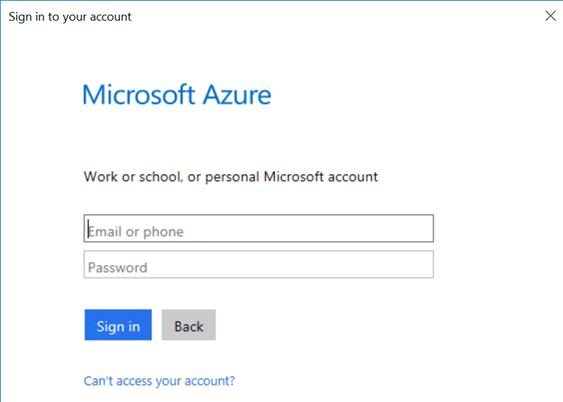Viewport: 563px width, 402px height.
Task: Place cursor in the email address box
Action: [x=259, y=228]
